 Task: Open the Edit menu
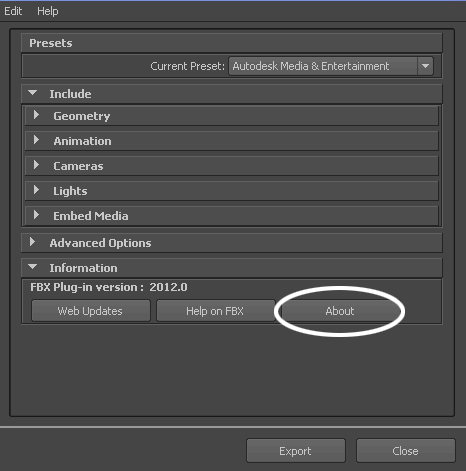tap(13, 11)
